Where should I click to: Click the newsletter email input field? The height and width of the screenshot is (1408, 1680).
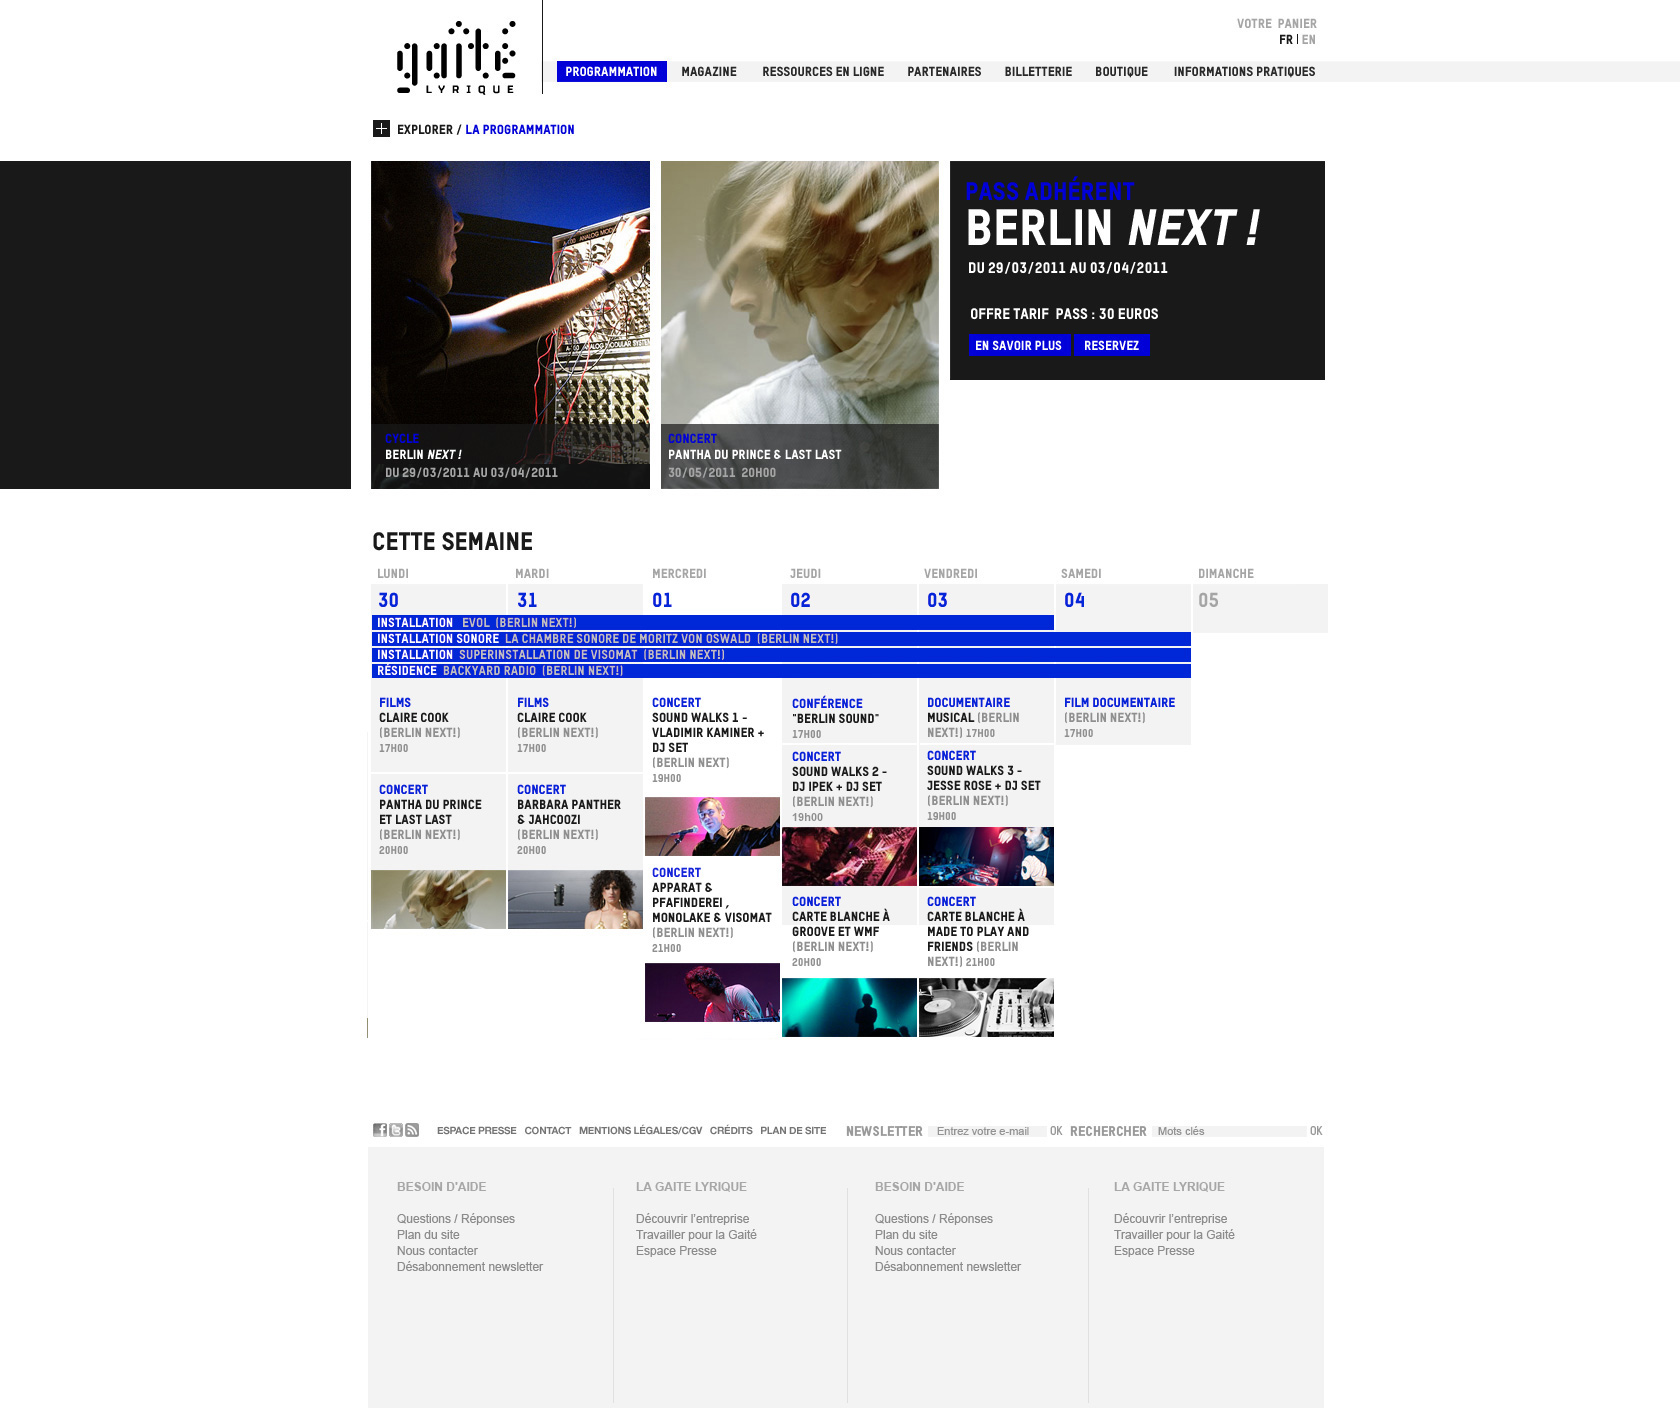click(987, 1131)
